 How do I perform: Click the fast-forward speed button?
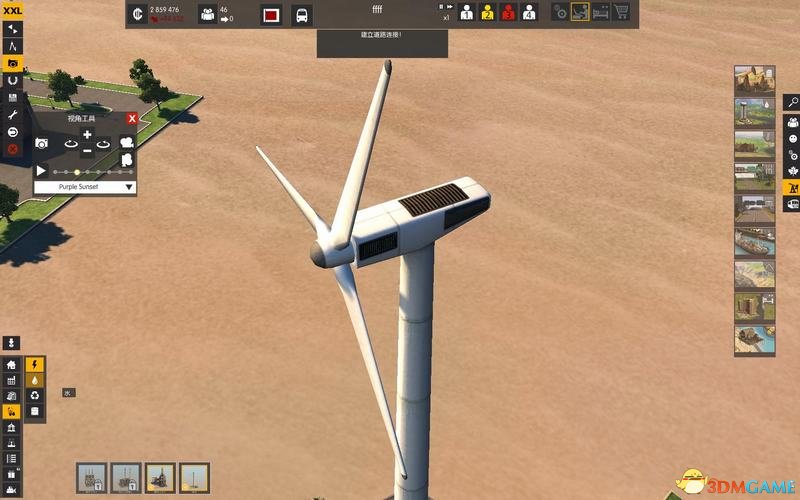[449, 7]
